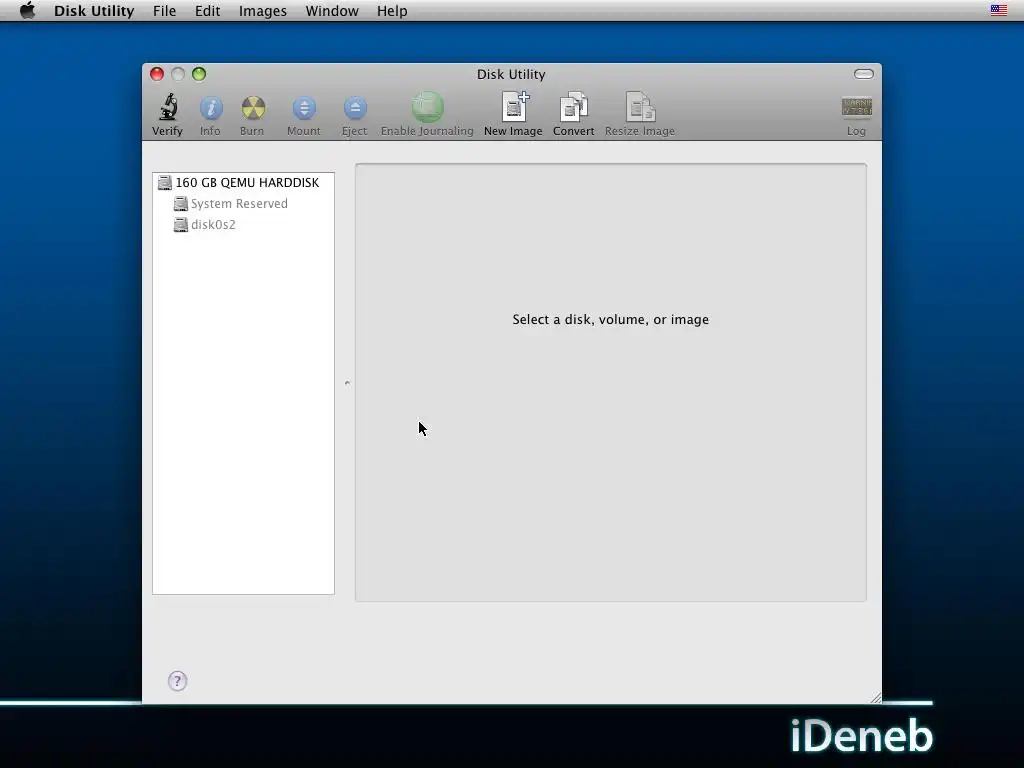The height and width of the screenshot is (768, 1024).
Task: Close the Disk Utility window
Action: pos(157,74)
